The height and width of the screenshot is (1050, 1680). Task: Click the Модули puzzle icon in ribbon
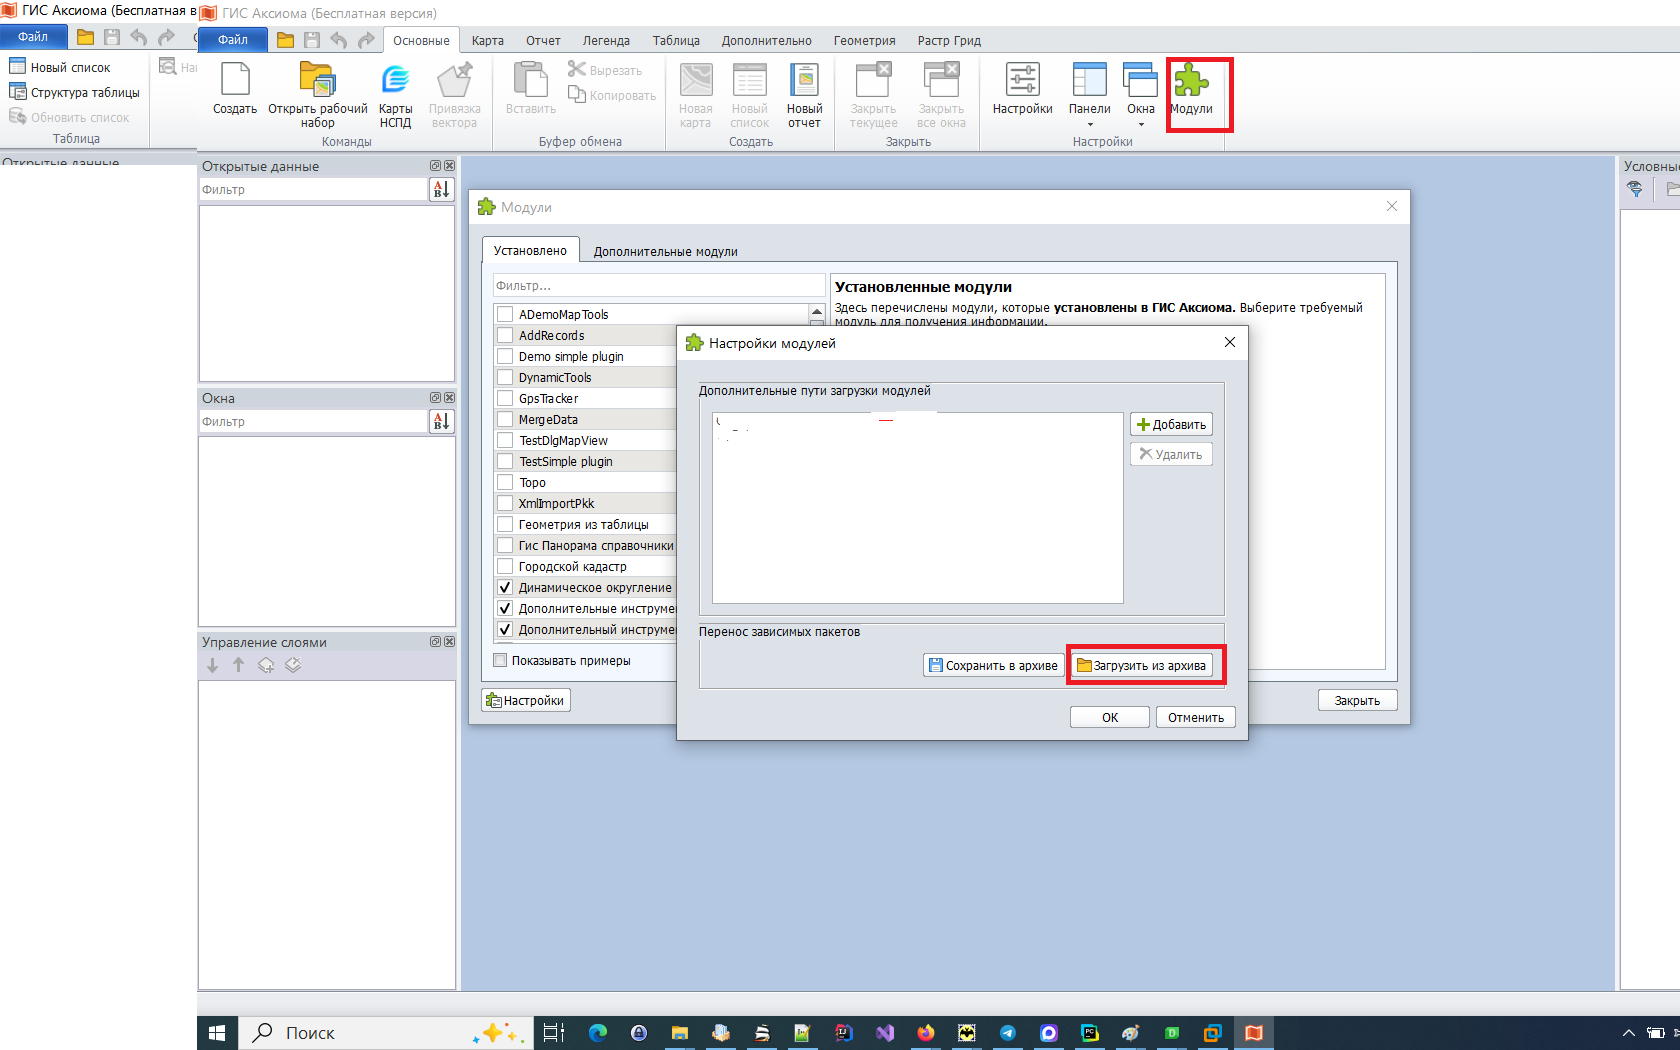pos(1191,82)
